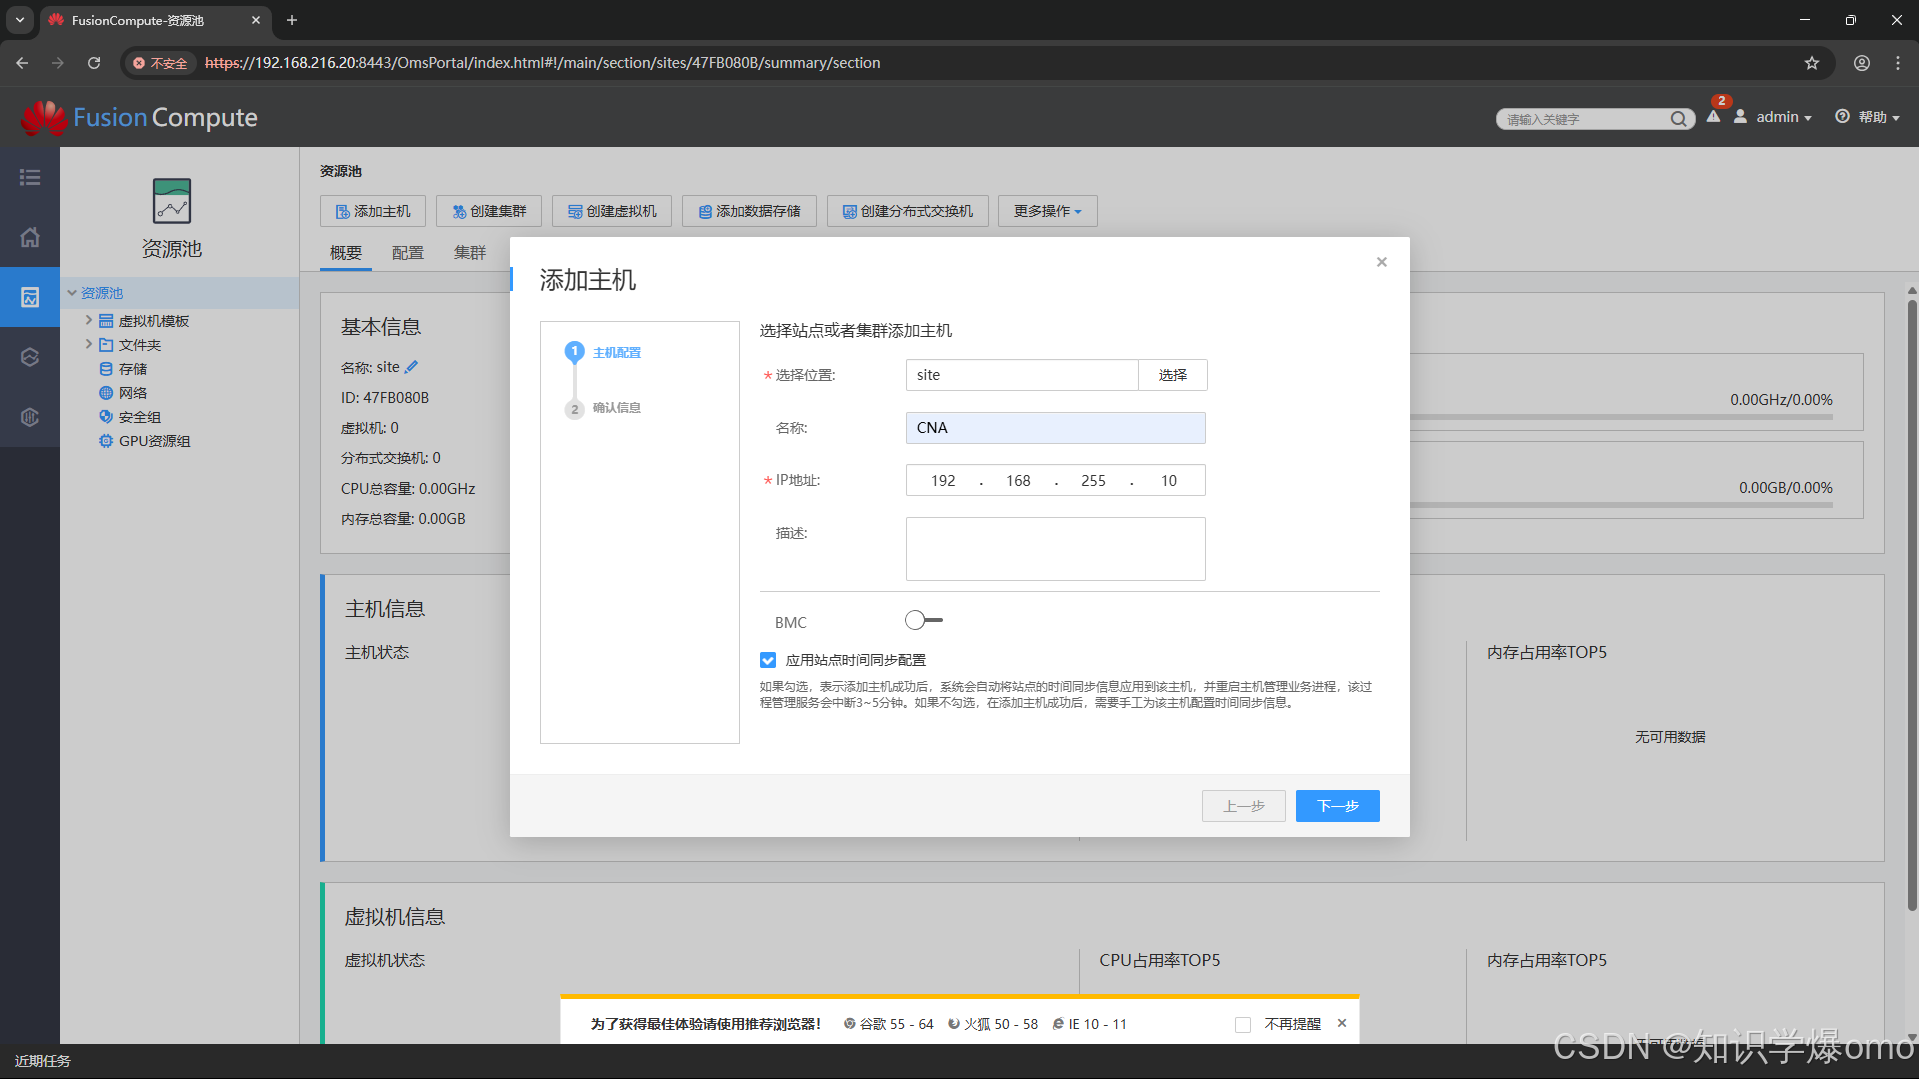Click the 创建集群 toolbar button
Screen dimensions: 1919x1079
(488, 211)
